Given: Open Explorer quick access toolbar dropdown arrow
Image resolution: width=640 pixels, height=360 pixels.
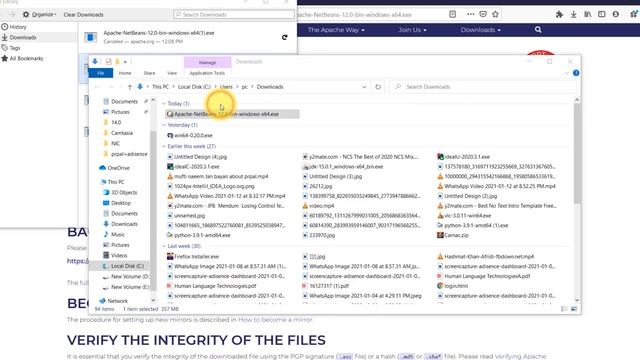Looking at the screenshot, I should point(125,62).
